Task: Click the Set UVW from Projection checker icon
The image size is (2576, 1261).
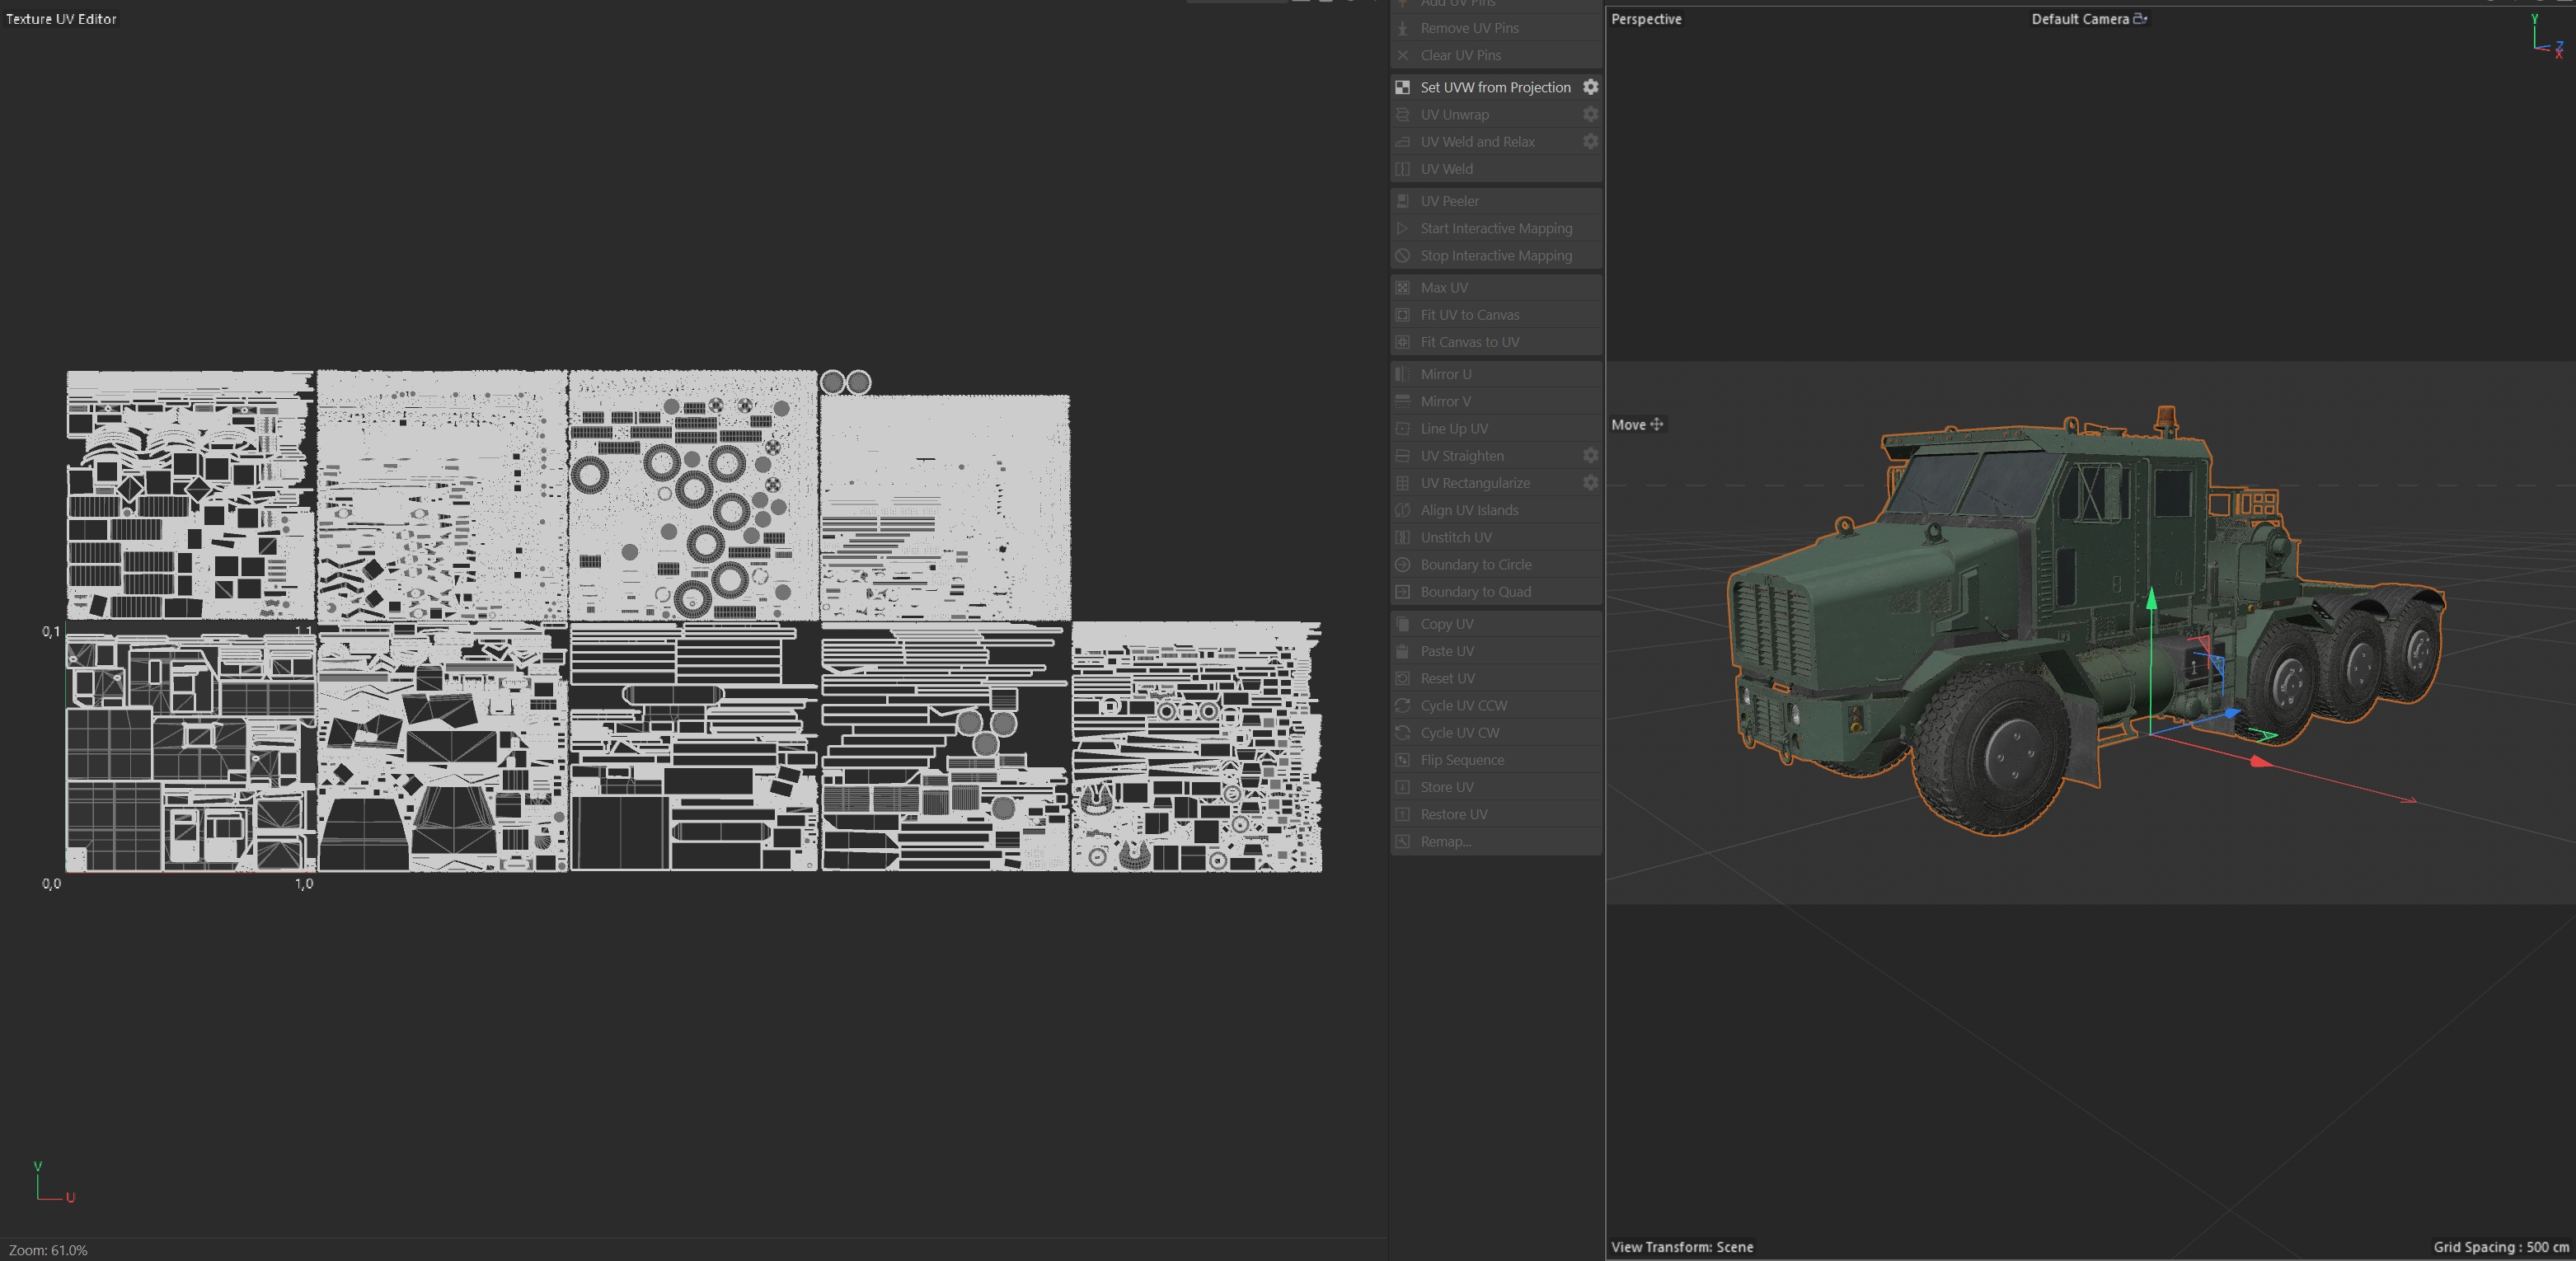Action: click(x=1403, y=87)
